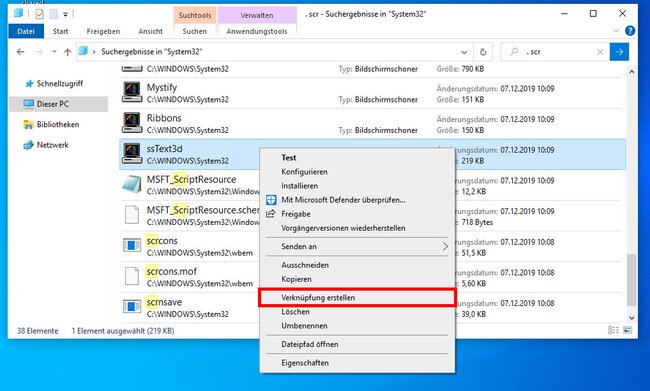The image size is (650, 391).
Task: Click the MSFT_ScriptResource notepad icon
Action: [132, 185]
